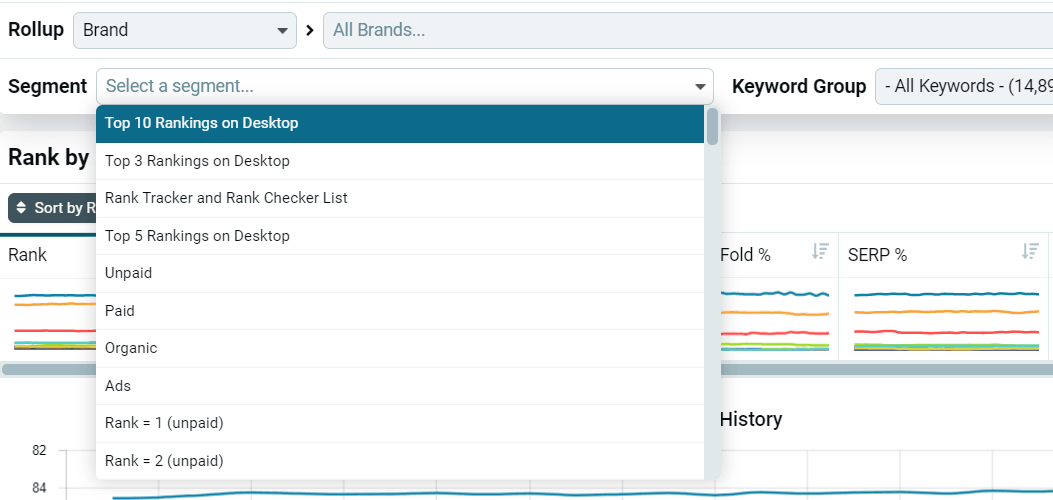The width and height of the screenshot is (1053, 500).
Task: Open the Rollup Brand dropdown
Action: pyautogui.click(x=185, y=30)
